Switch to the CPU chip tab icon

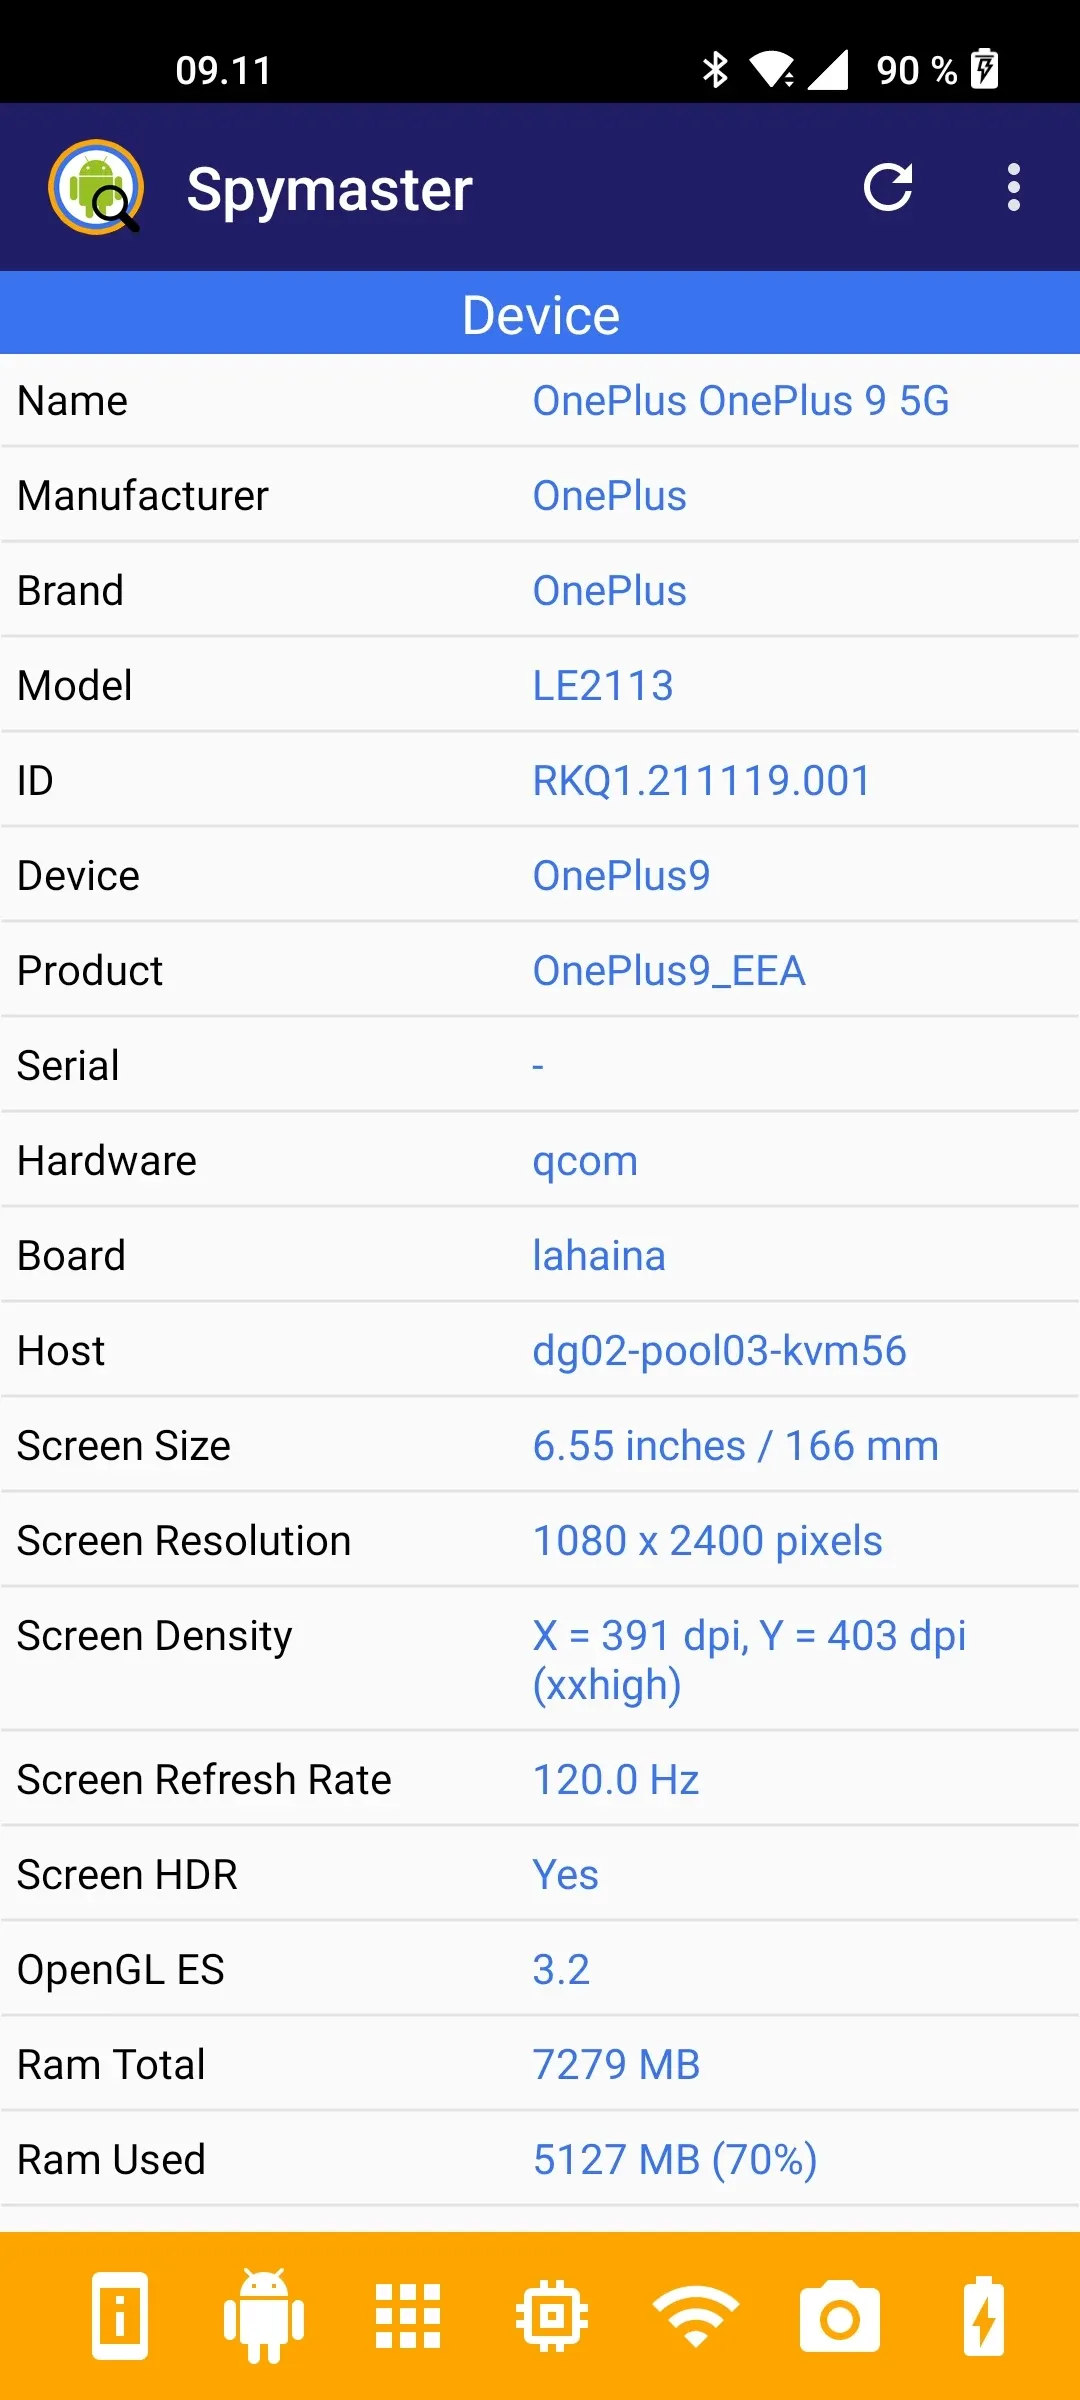[x=552, y=2316]
